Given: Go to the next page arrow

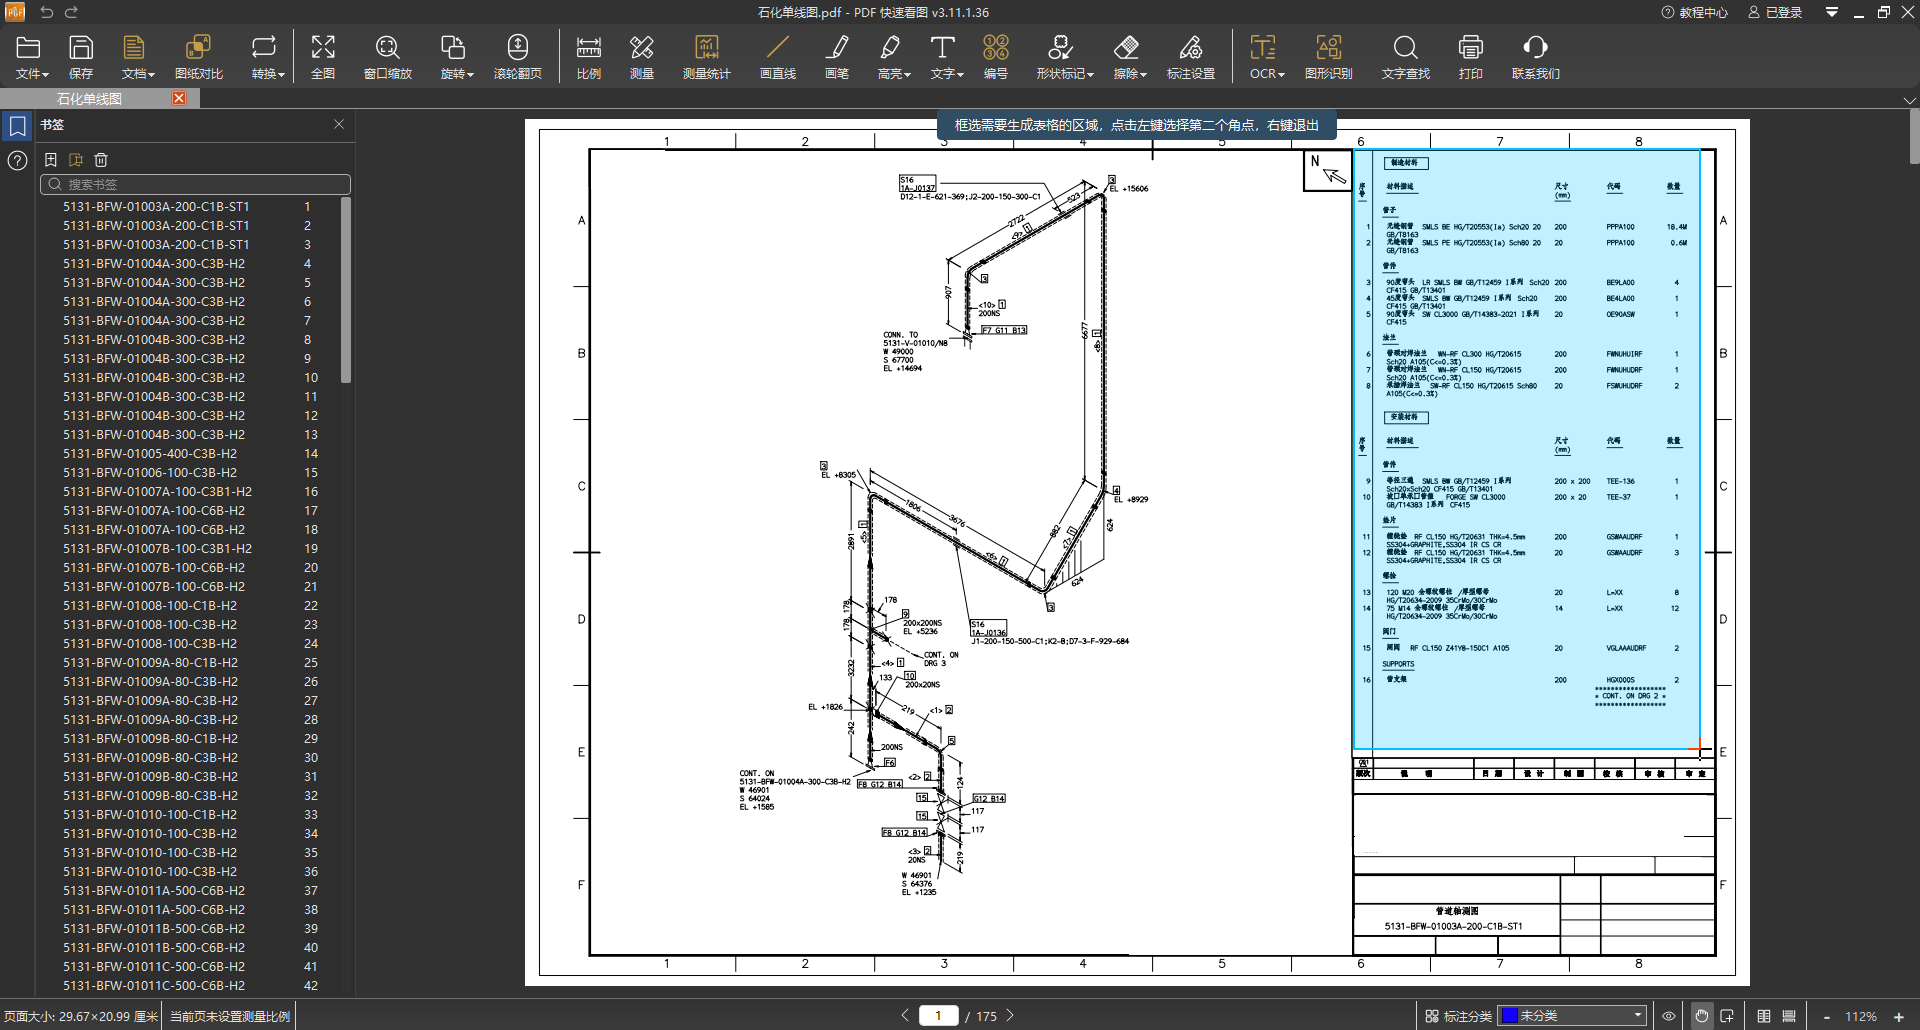Looking at the screenshot, I should coord(1010,1015).
